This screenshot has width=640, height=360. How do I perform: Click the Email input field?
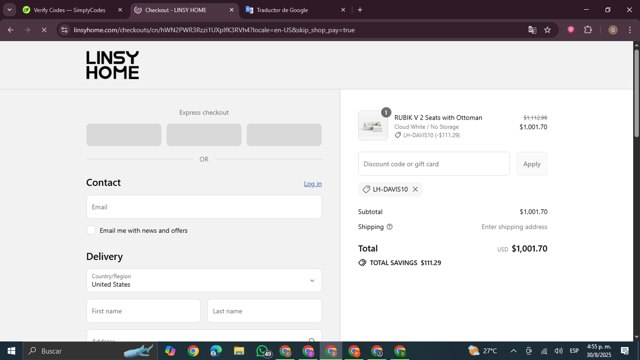204,207
